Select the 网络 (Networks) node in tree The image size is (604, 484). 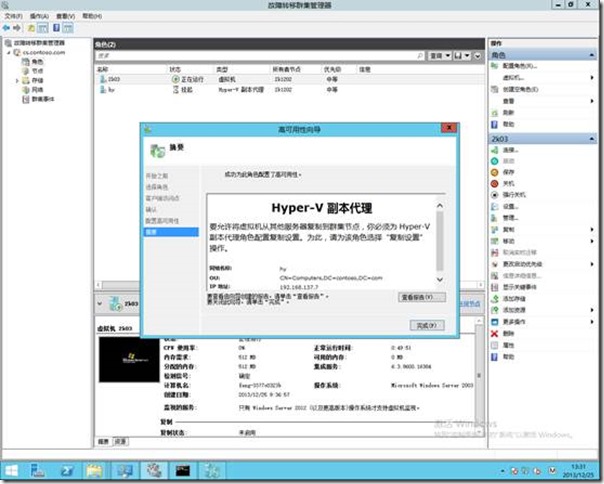coord(37,90)
